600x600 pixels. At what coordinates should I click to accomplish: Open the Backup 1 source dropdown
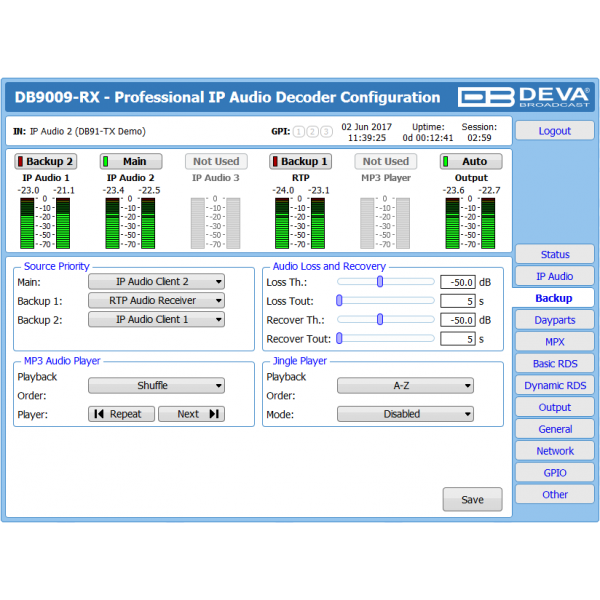[x=157, y=301]
